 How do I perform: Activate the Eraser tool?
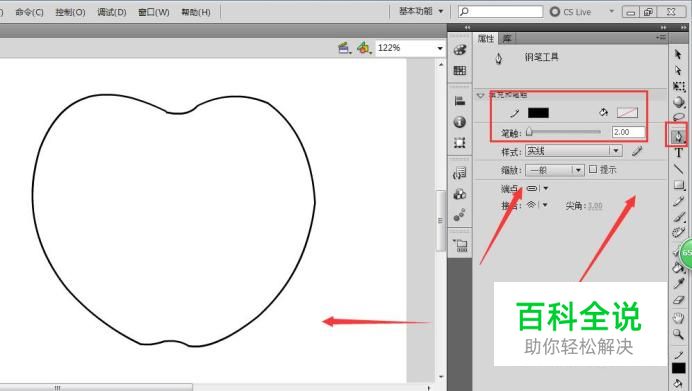pos(678,301)
